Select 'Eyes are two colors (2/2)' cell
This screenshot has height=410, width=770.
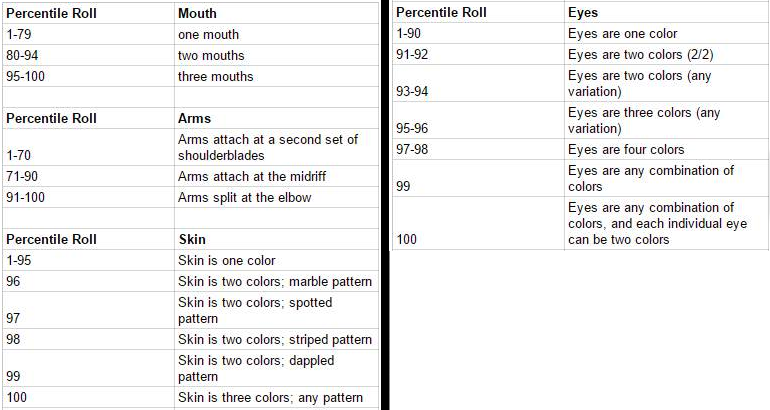[x=666, y=55]
